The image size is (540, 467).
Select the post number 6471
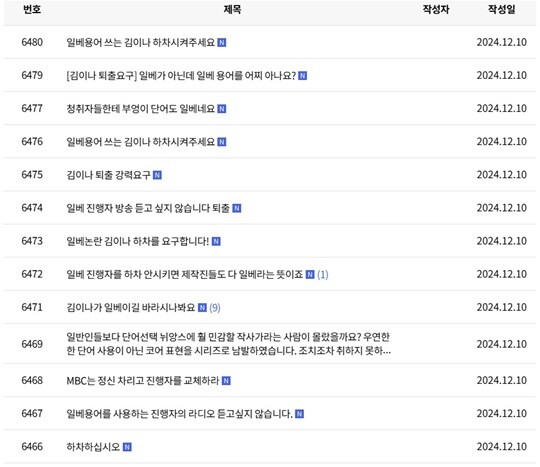[32, 307]
